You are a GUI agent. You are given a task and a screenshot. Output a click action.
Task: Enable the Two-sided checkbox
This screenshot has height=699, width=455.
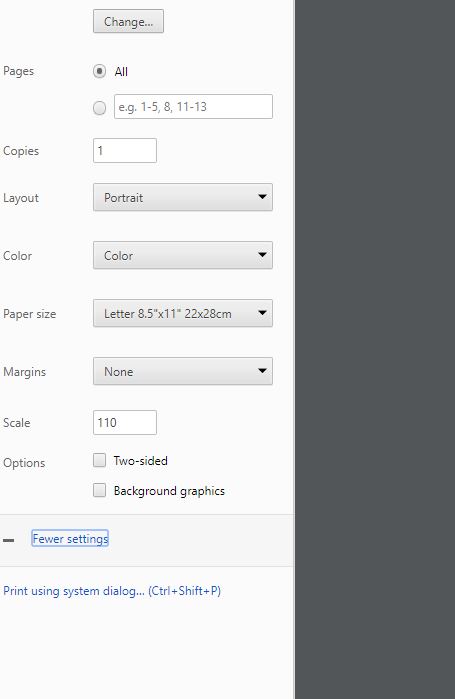99,460
